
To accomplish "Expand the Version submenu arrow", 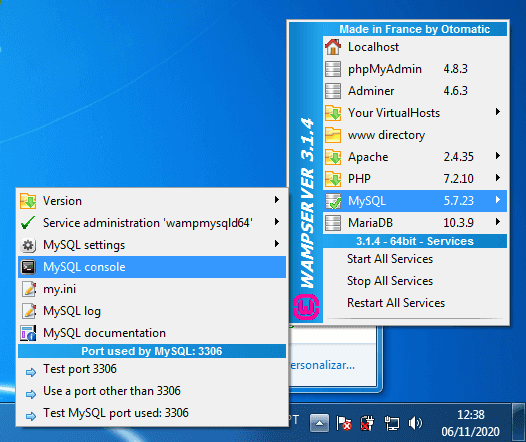I will coord(277,200).
